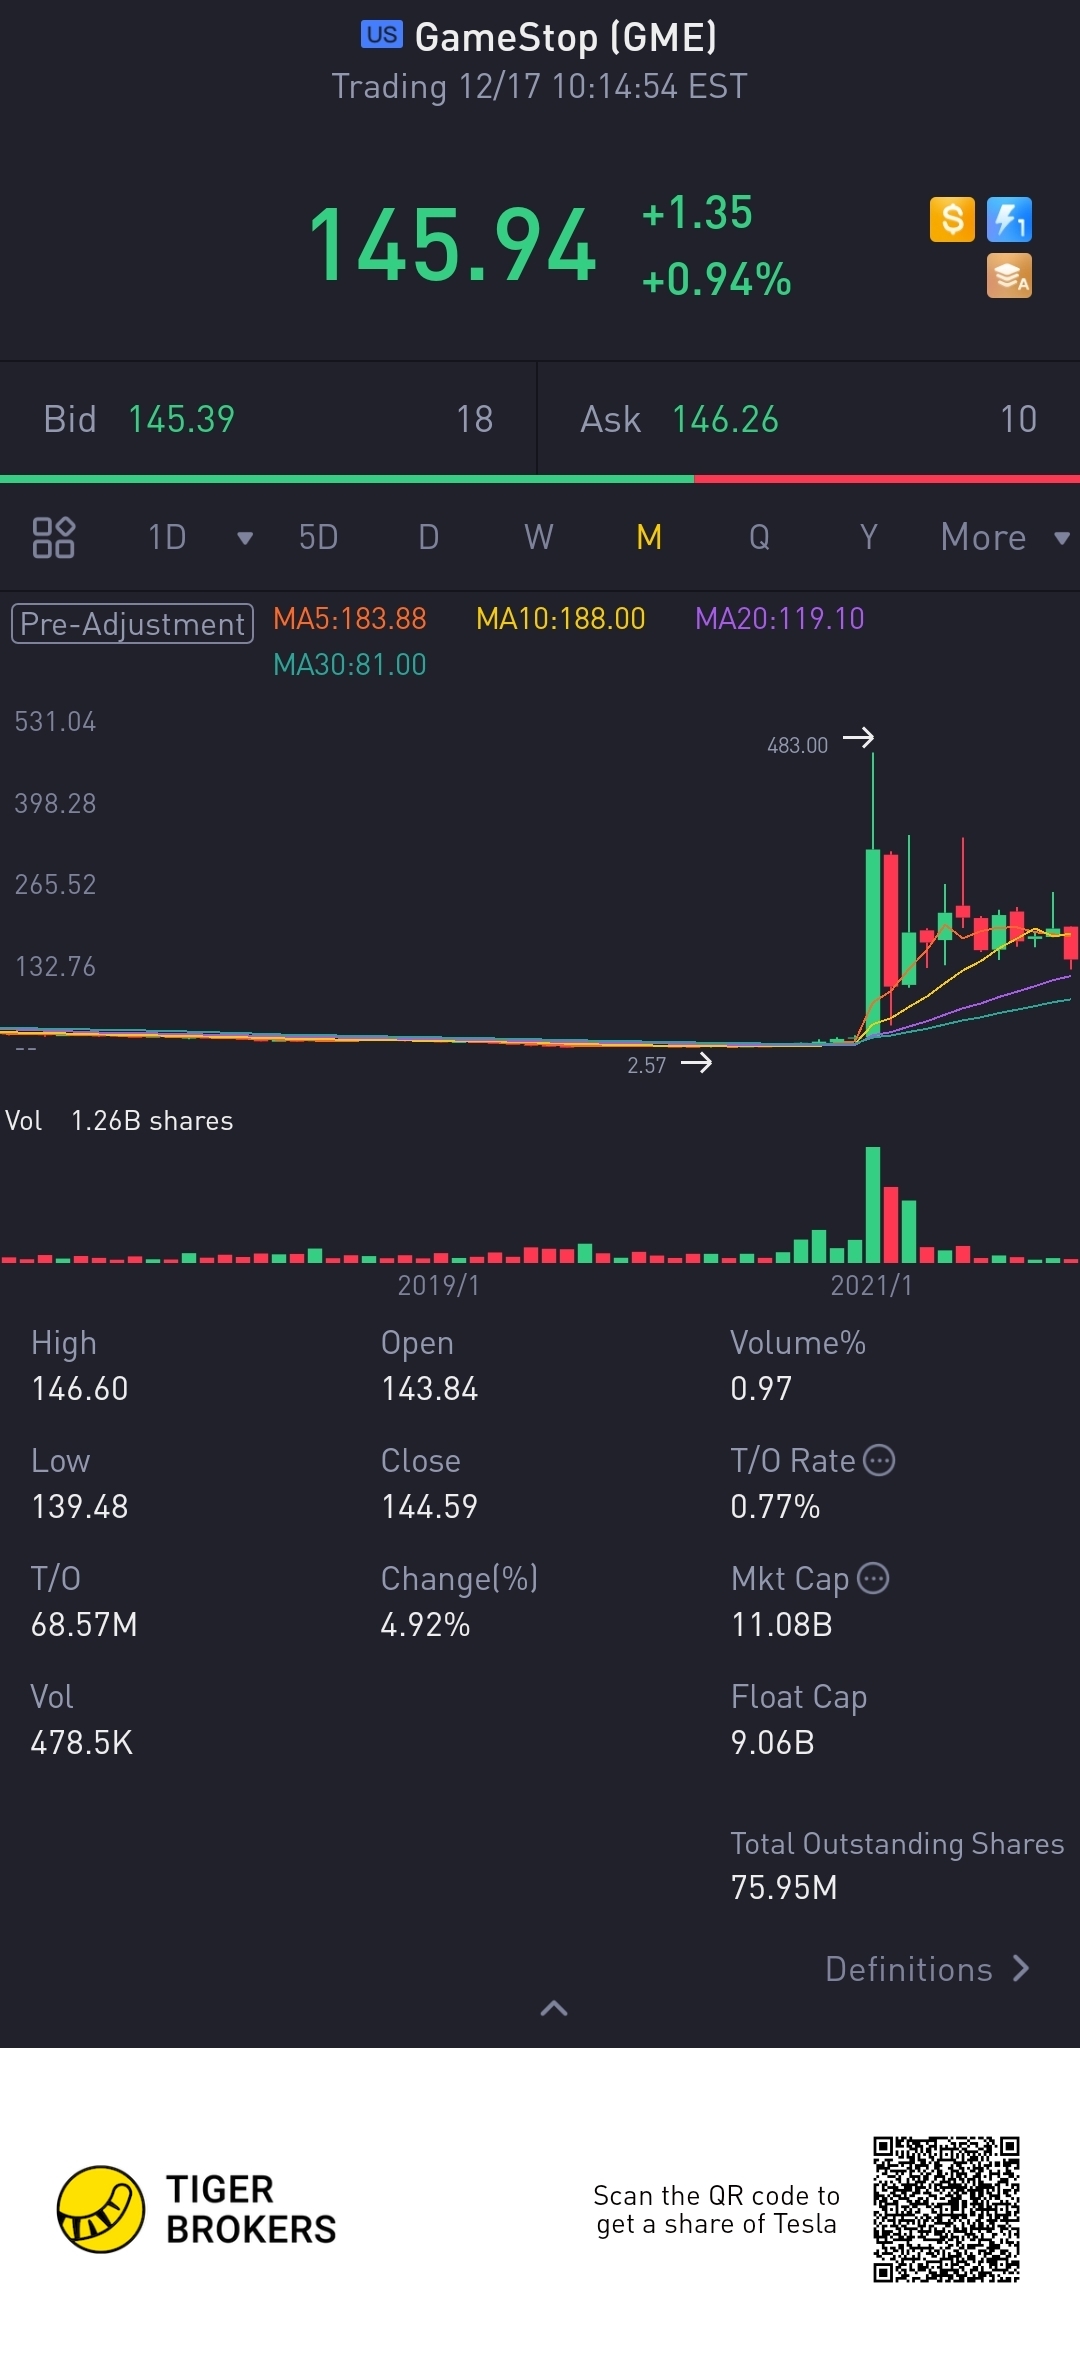Tap the Close value 144.59
The image size is (1080, 2371).
(430, 1507)
